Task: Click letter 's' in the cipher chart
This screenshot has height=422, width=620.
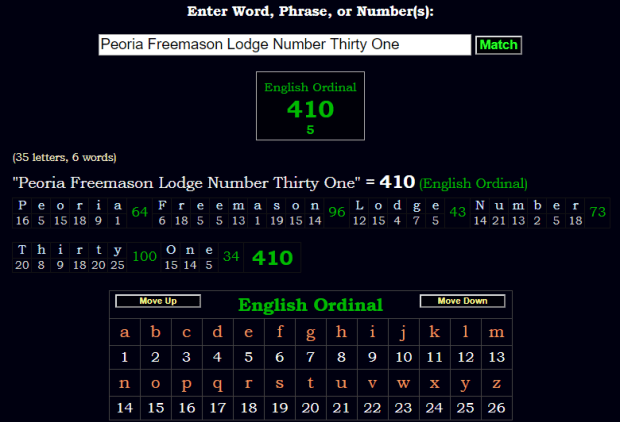Action: tap(280, 383)
